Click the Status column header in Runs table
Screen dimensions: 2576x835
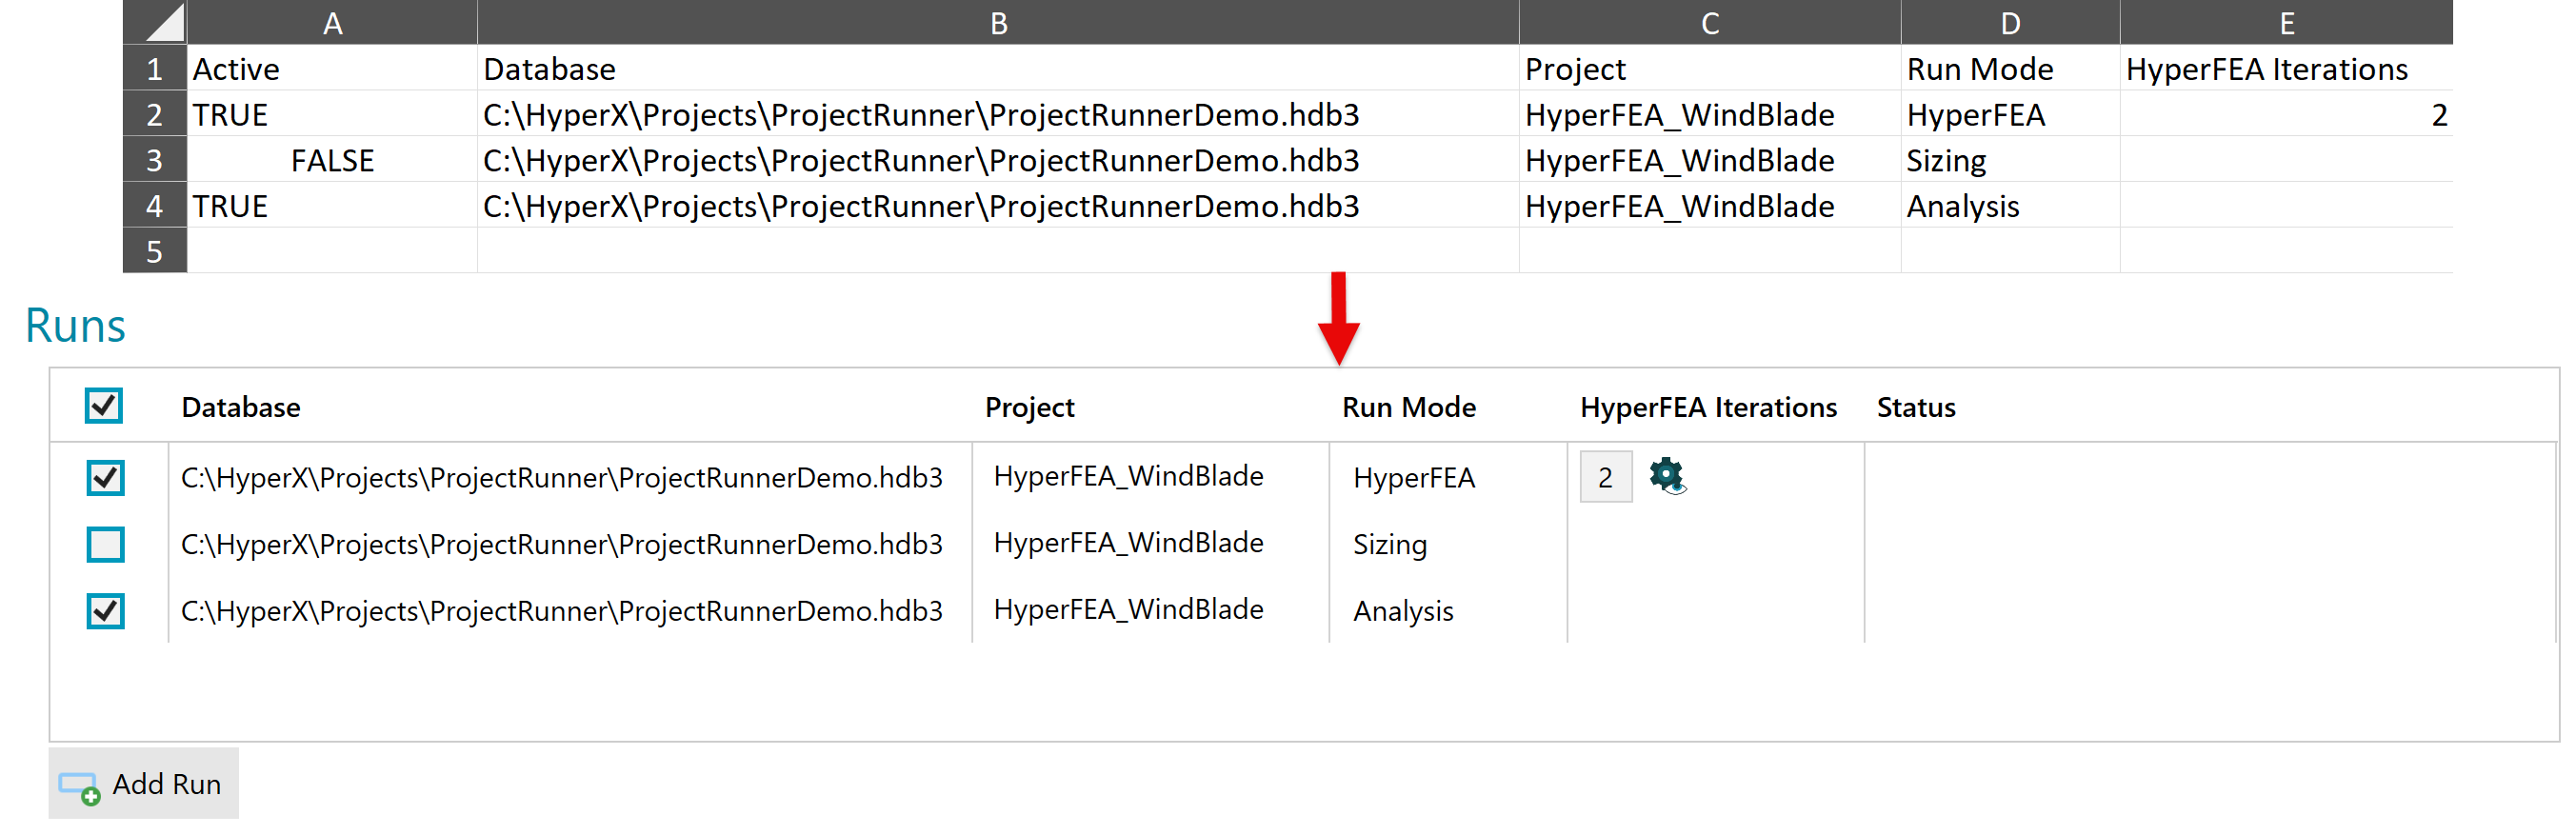pyautogui.click(x=1916, y=407)
